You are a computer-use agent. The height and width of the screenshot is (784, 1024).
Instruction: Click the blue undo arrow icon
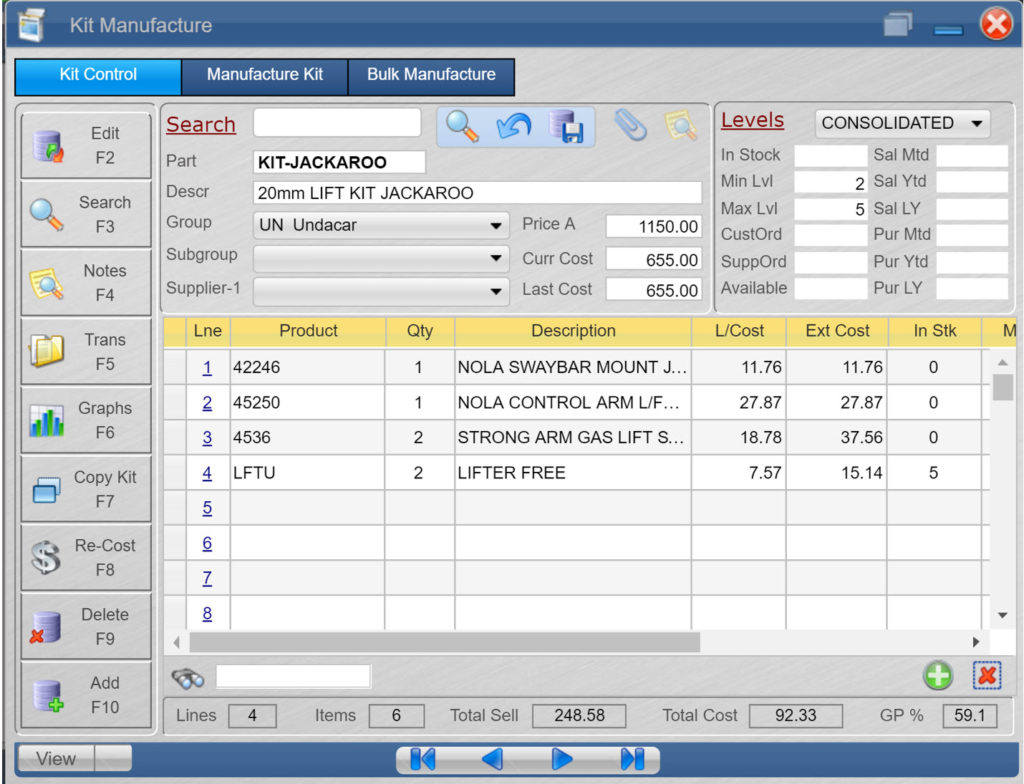pos(514,127)
